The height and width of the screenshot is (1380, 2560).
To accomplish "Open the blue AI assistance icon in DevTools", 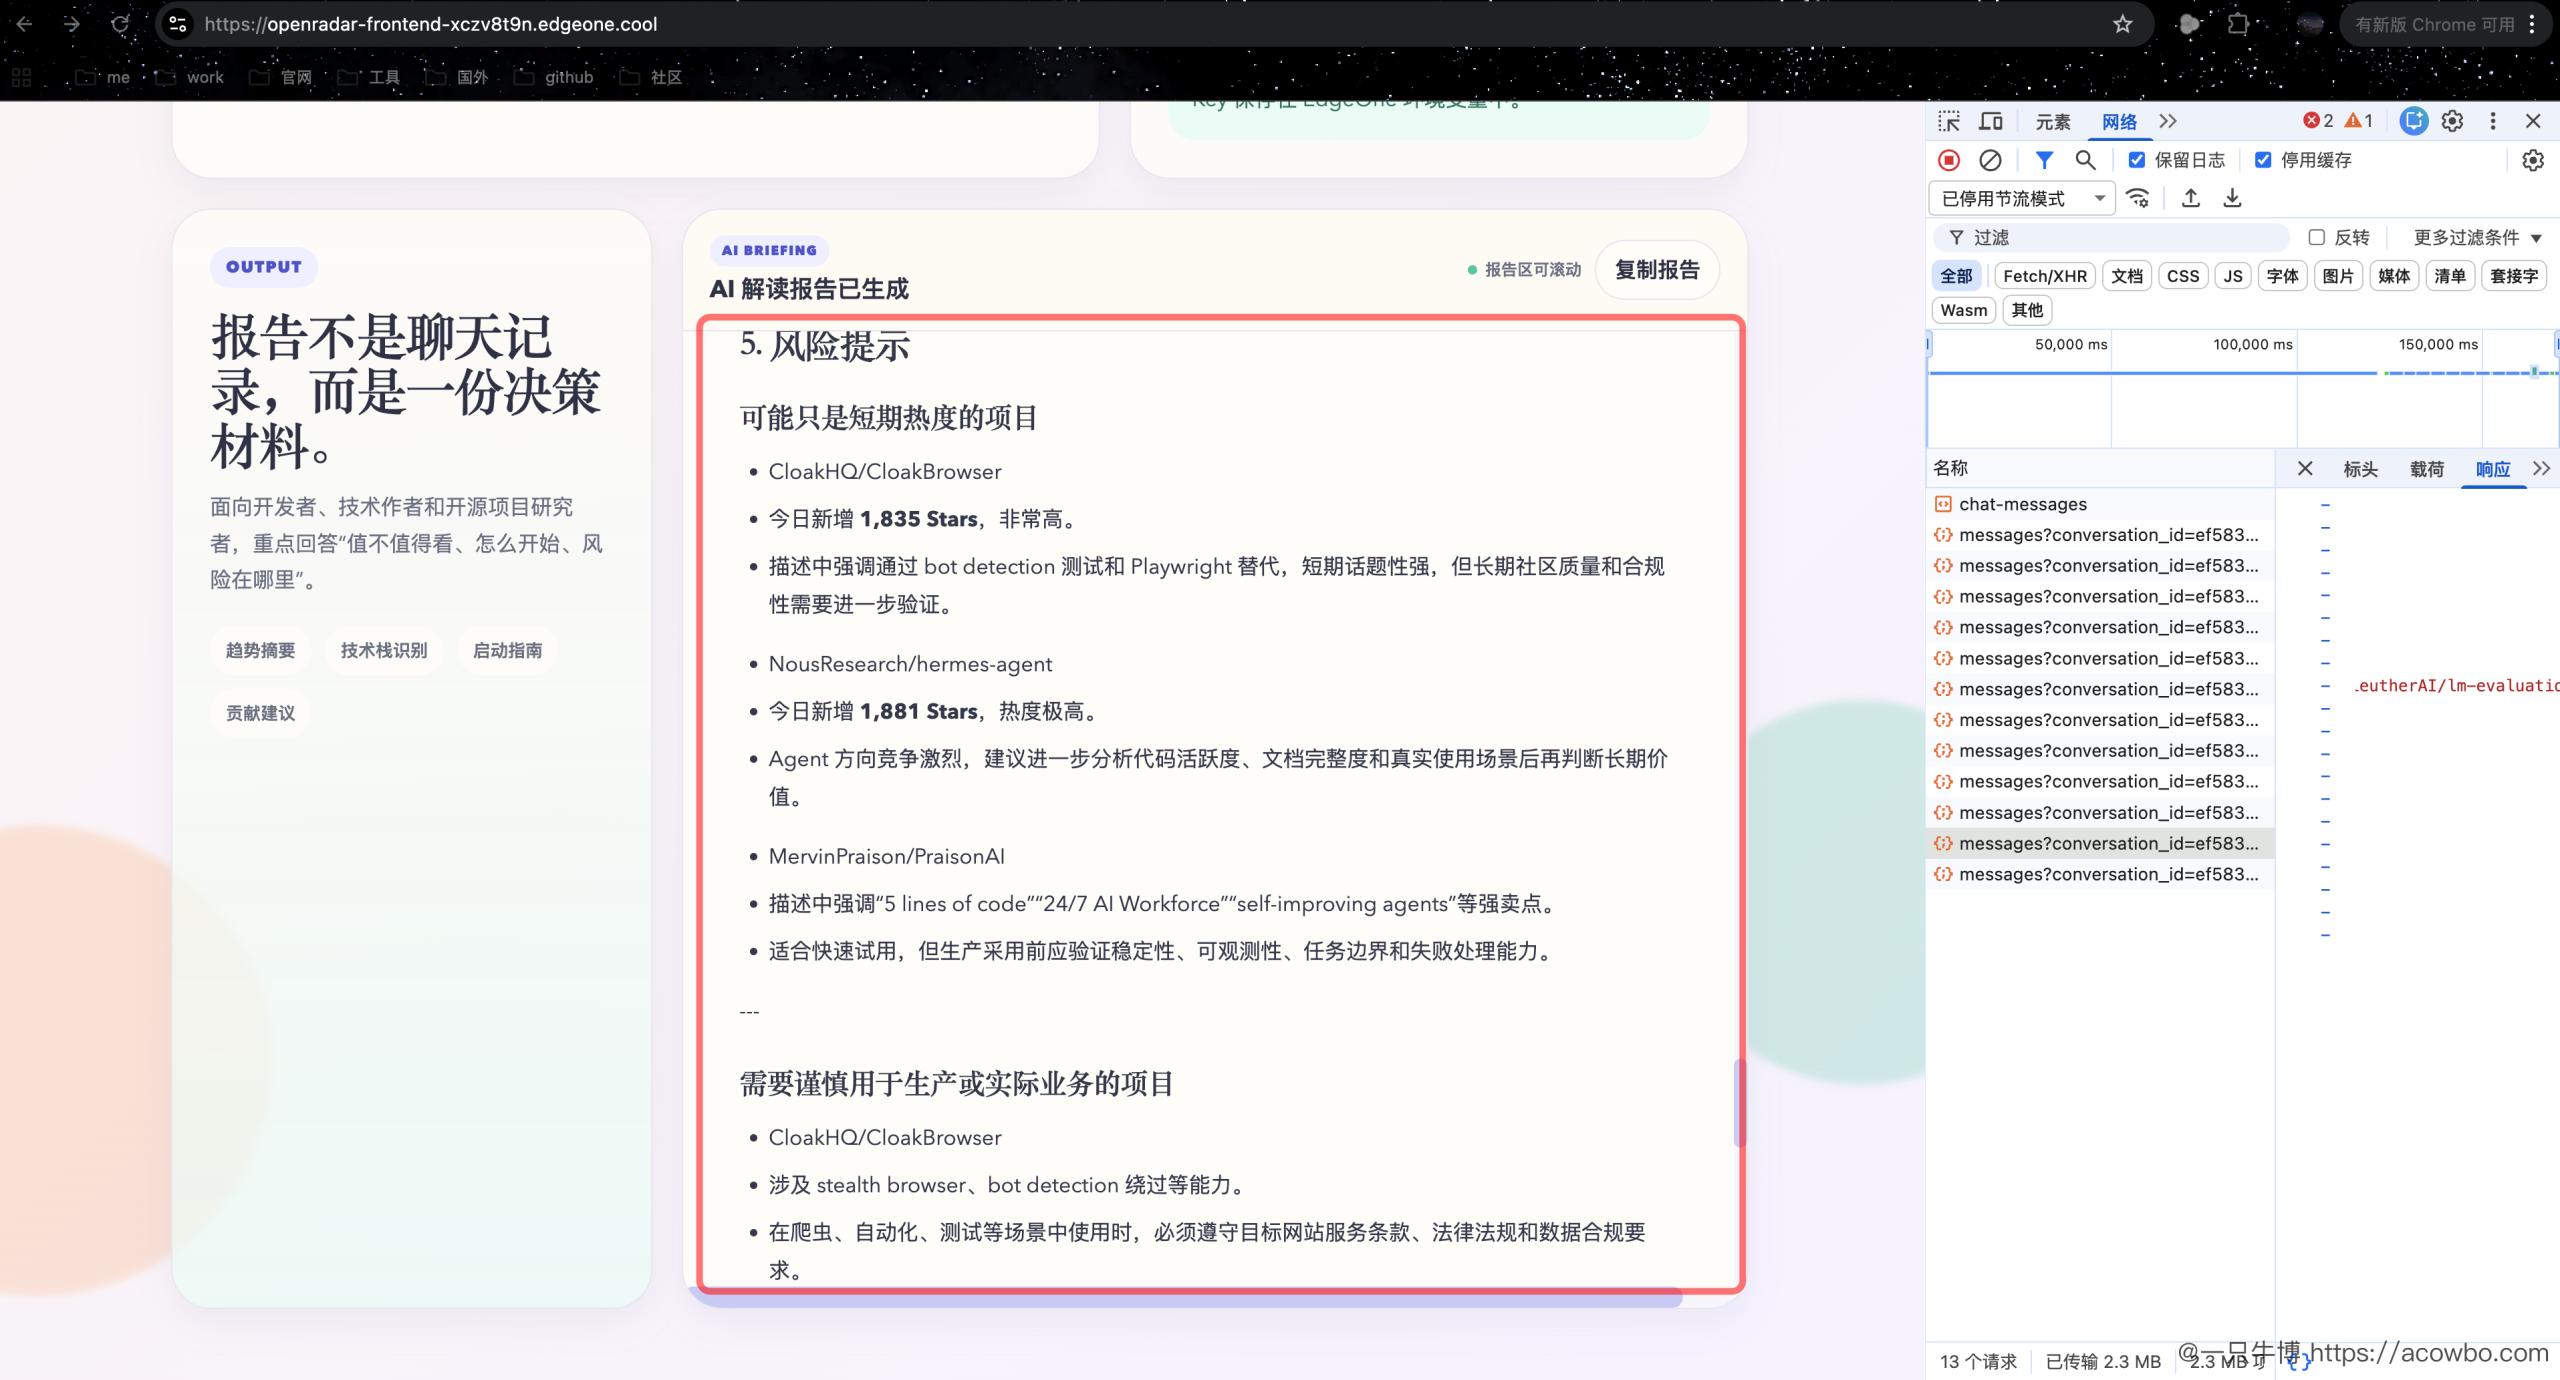I will (x=2413, y=121).
